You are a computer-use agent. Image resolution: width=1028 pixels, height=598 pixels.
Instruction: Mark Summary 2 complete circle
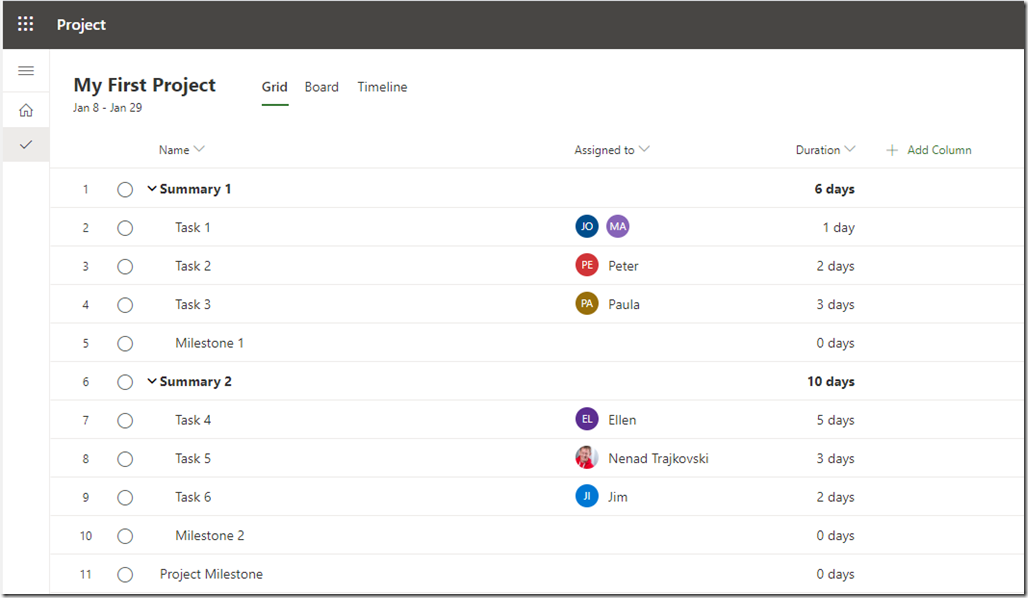click(x=125, y=382)
